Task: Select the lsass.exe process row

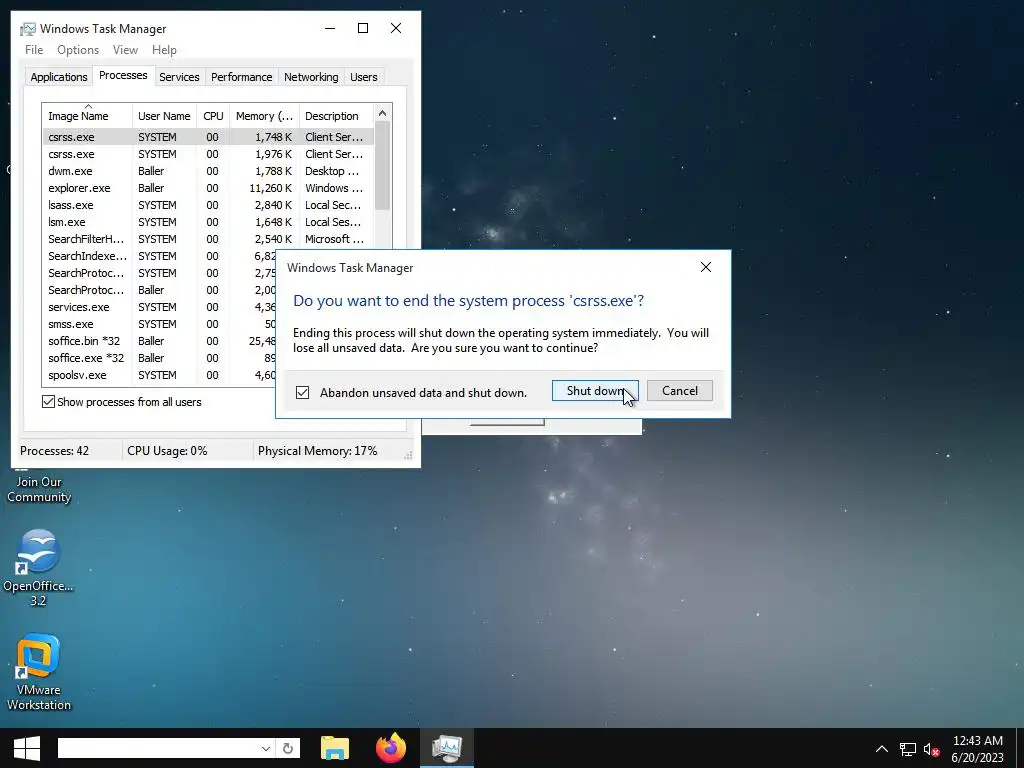Action: coord(208,205)
